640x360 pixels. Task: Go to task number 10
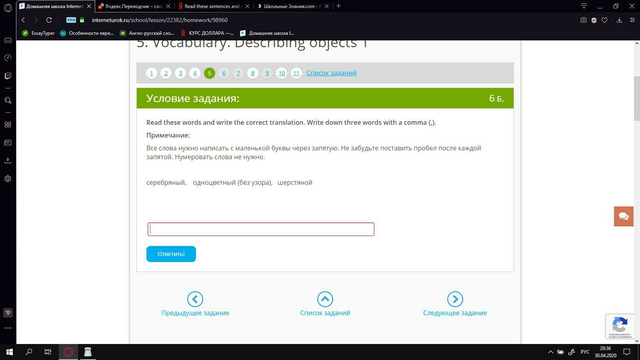[282, 73]
